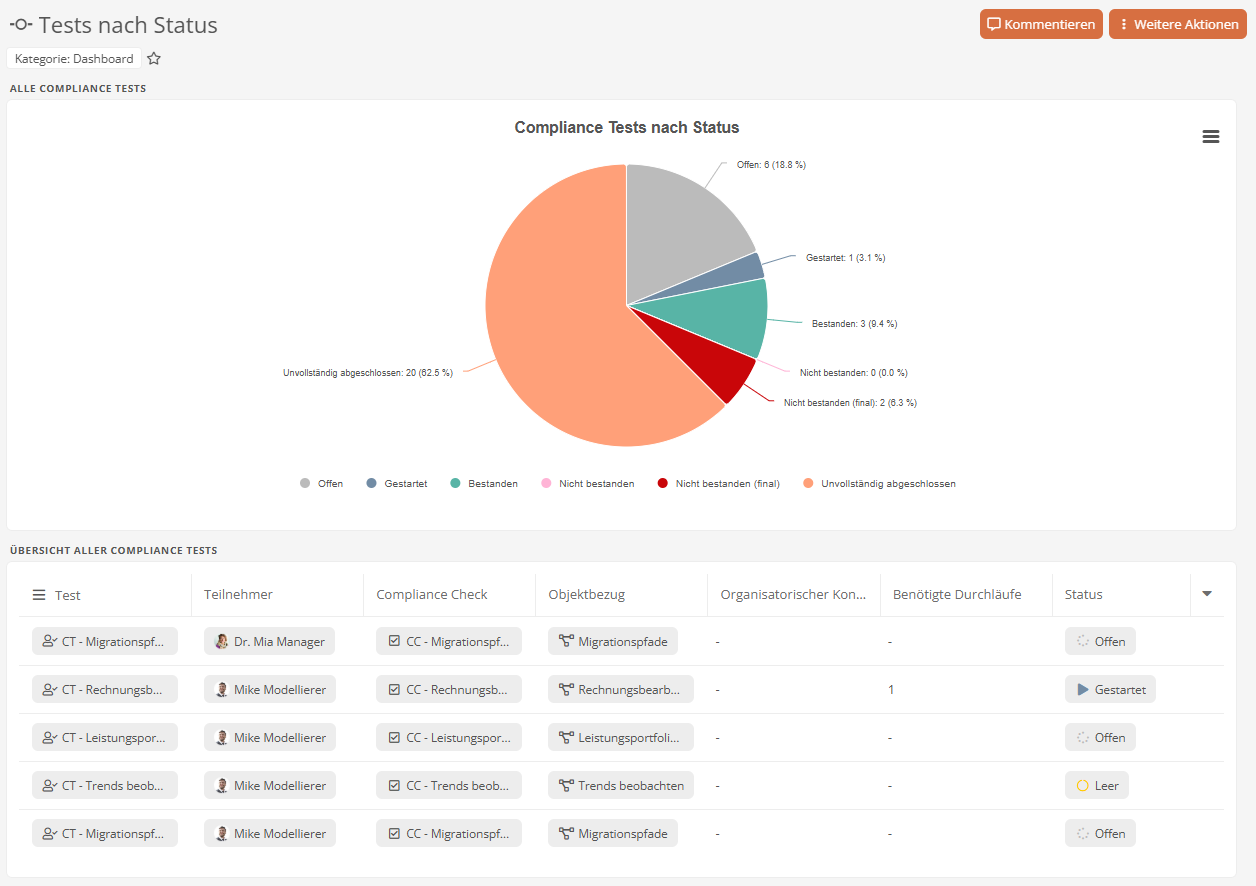Image resolution: width=1256 pixels, height=886 pixels.
Task: Click Dr. Mia Manager avatar chip
Action: click(269, 642)
